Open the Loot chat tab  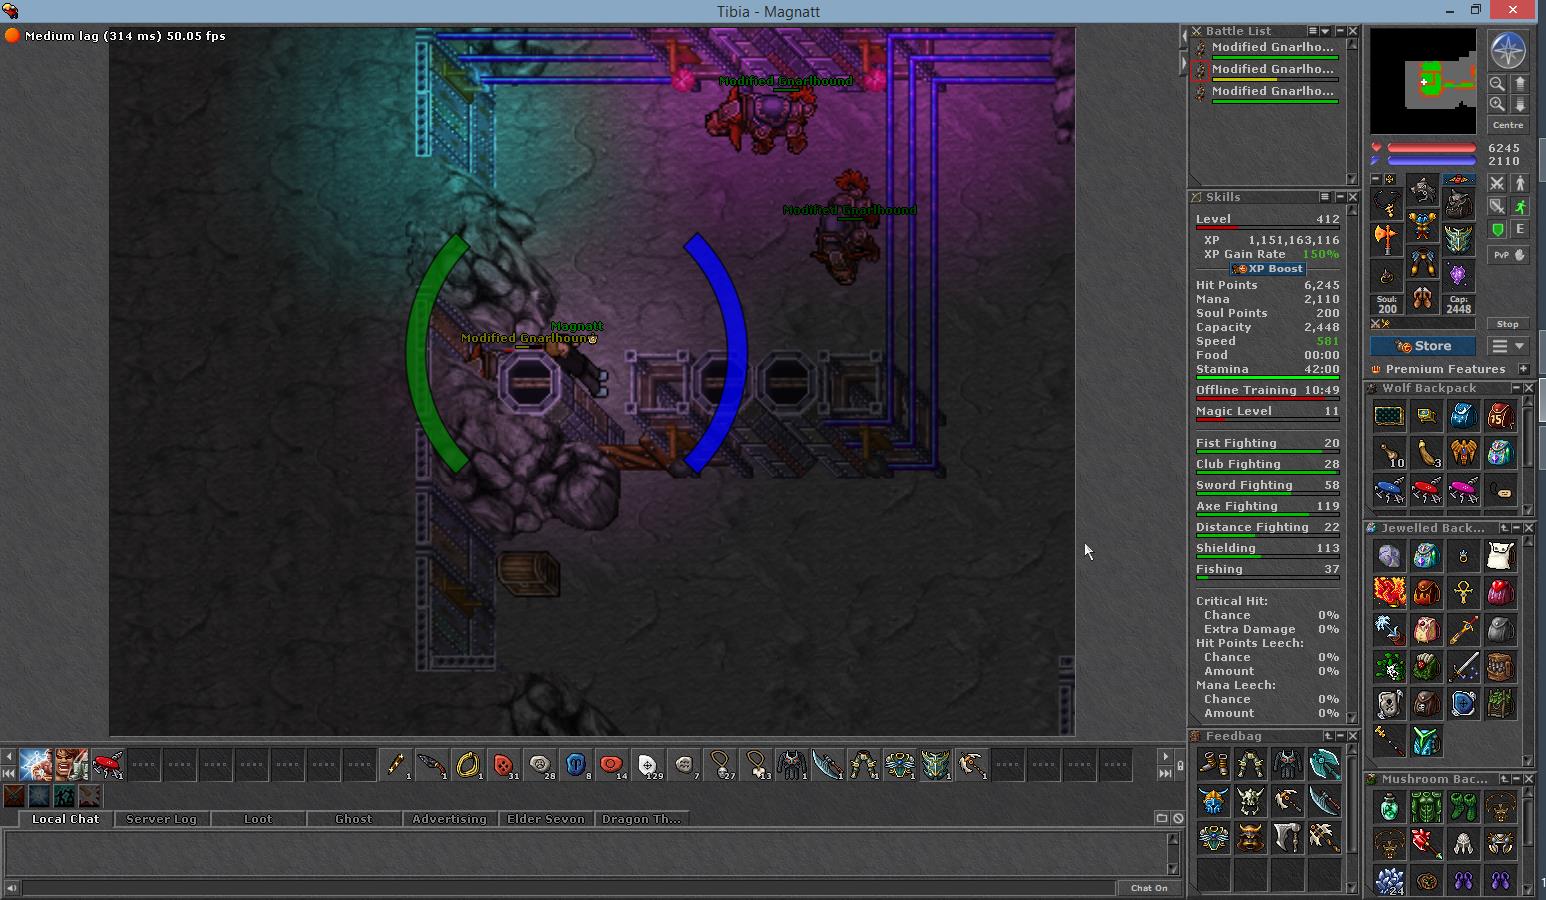[x=257, y=819]
